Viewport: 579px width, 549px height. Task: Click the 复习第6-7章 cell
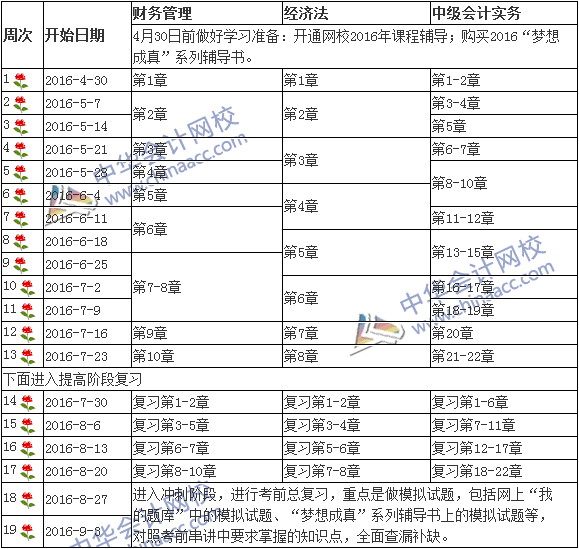click(207, 448)
